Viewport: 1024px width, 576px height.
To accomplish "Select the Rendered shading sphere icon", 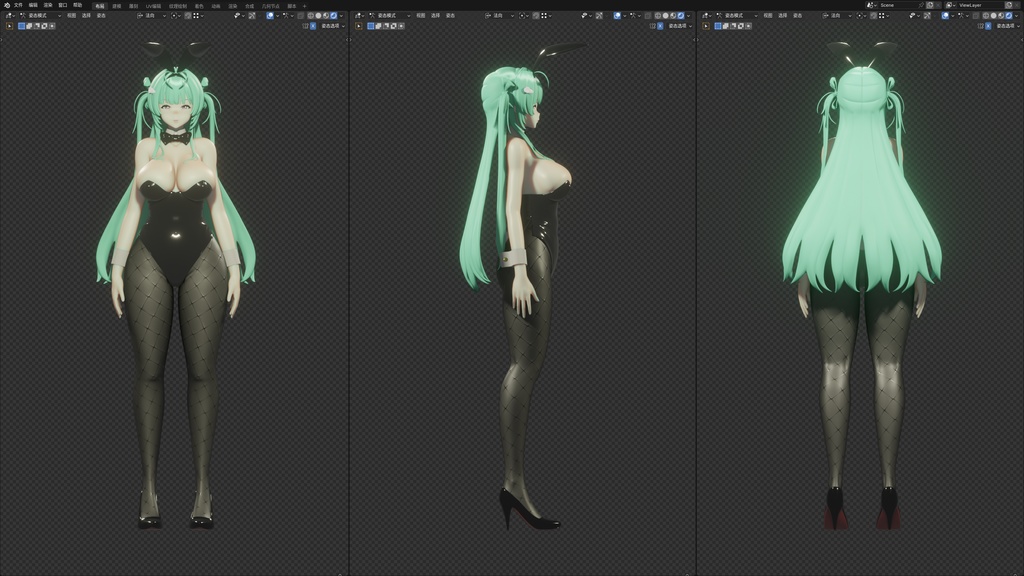I will pos(334,16).
